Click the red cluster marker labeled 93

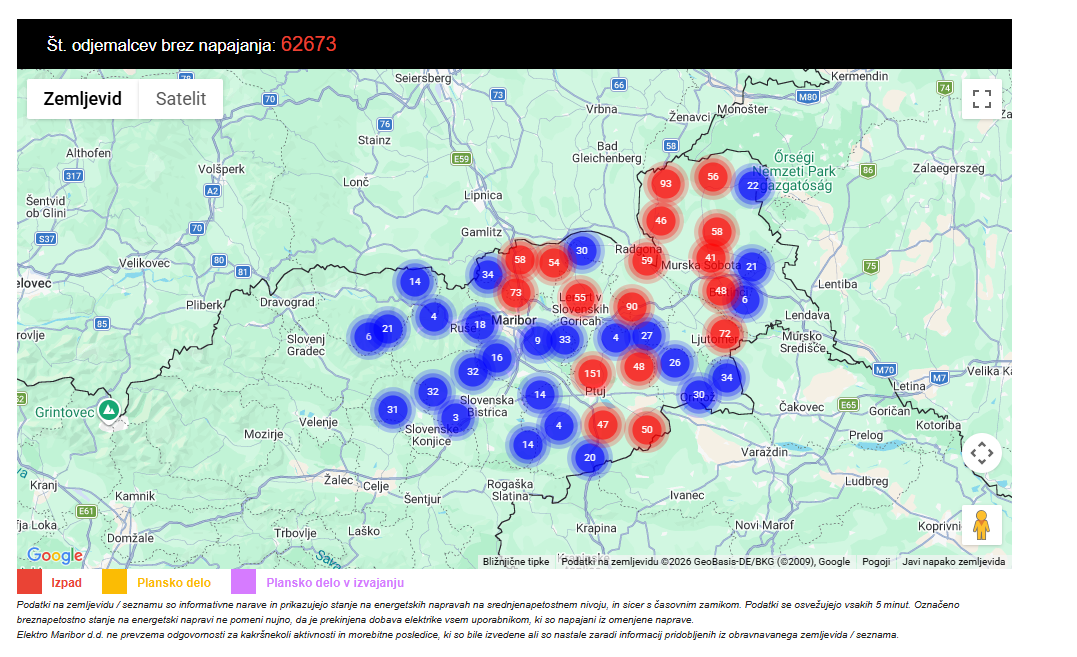click(x=666, y=184)
